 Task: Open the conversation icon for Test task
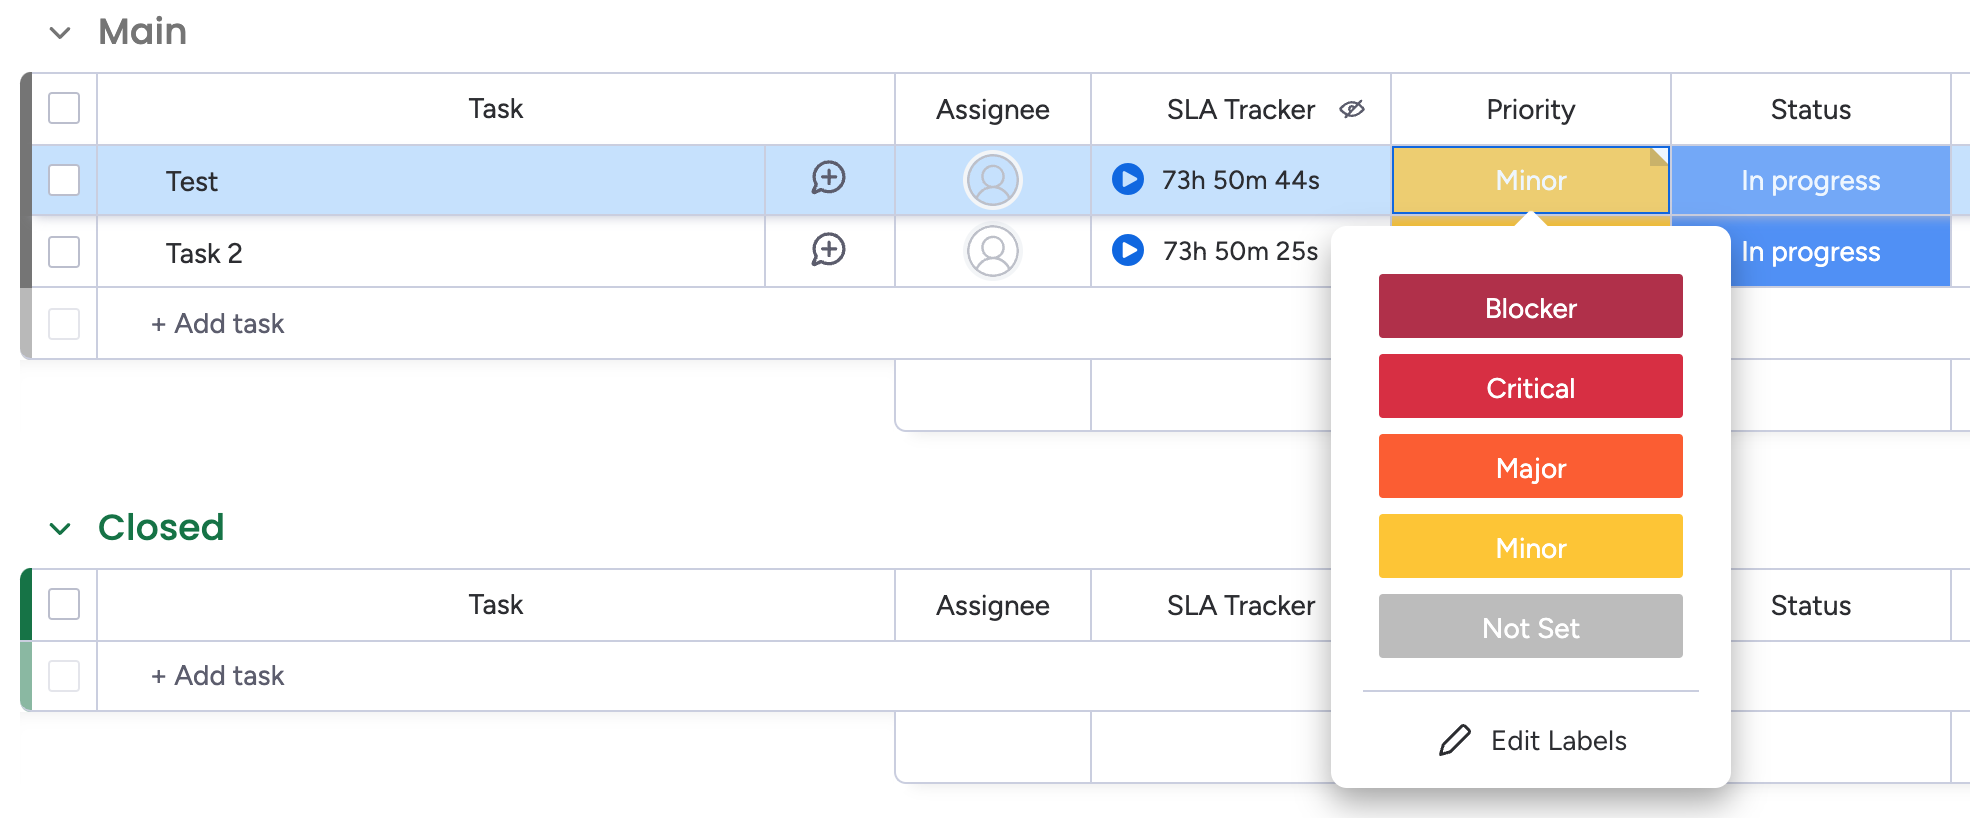point(828,179)
